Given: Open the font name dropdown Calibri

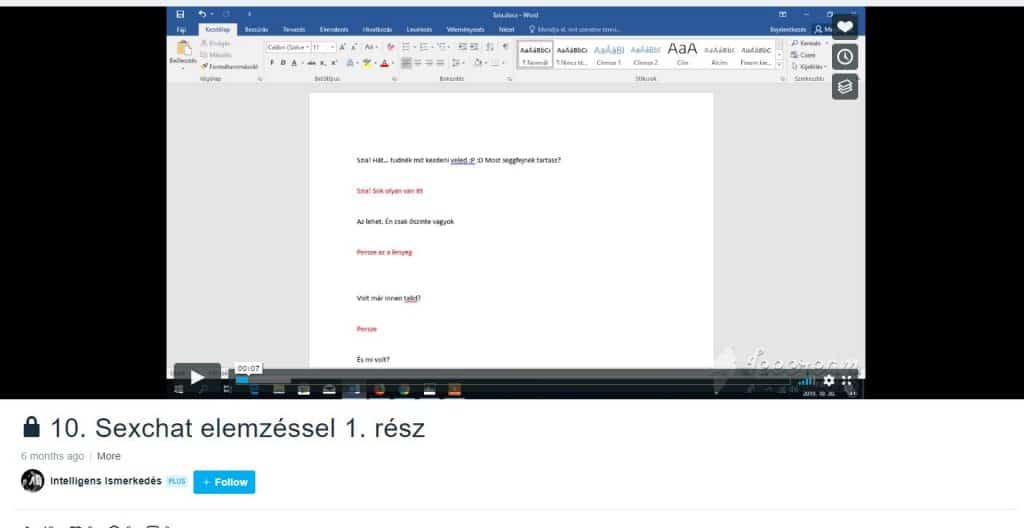Looking at the screenshot, I should [288, 47].
